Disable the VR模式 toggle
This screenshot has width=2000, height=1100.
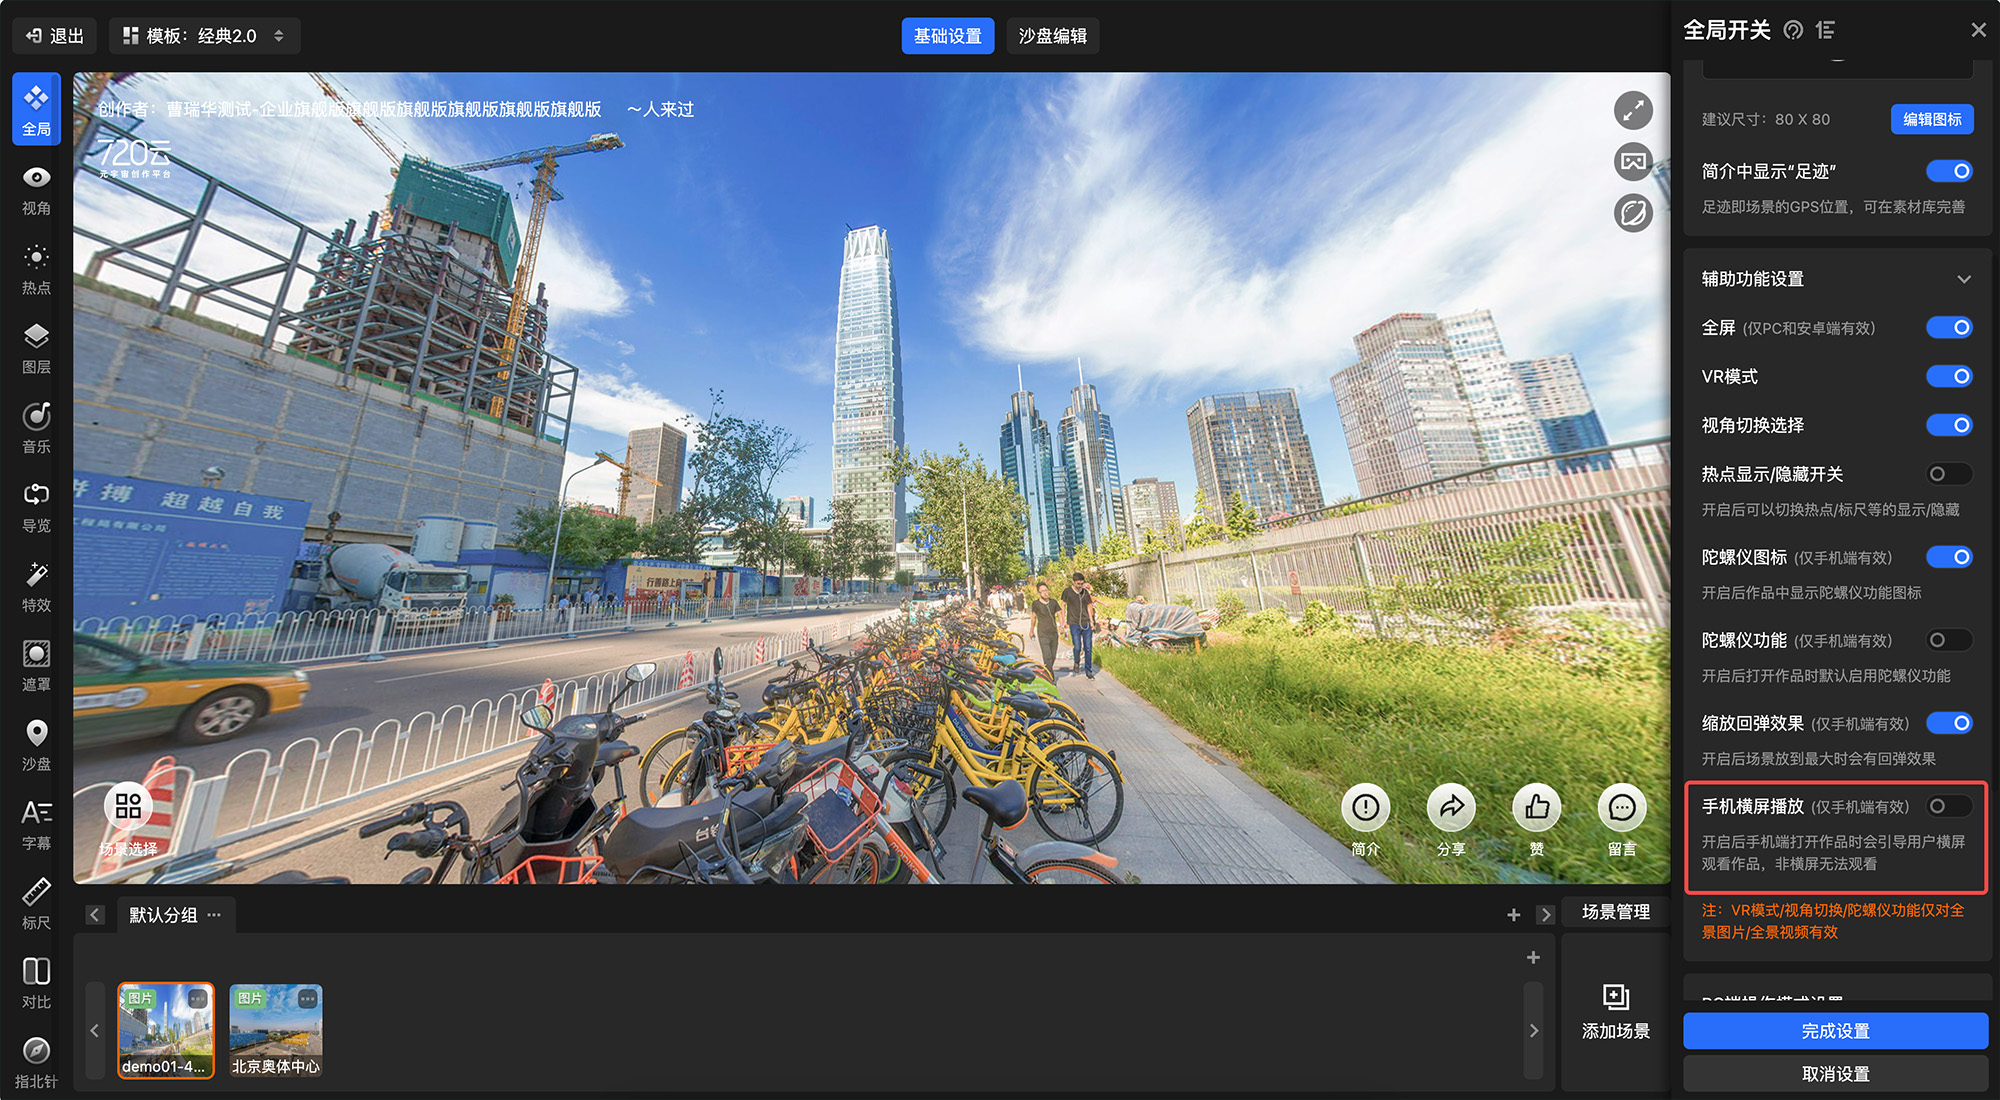pyautogui.click(x=1948, y=377)
